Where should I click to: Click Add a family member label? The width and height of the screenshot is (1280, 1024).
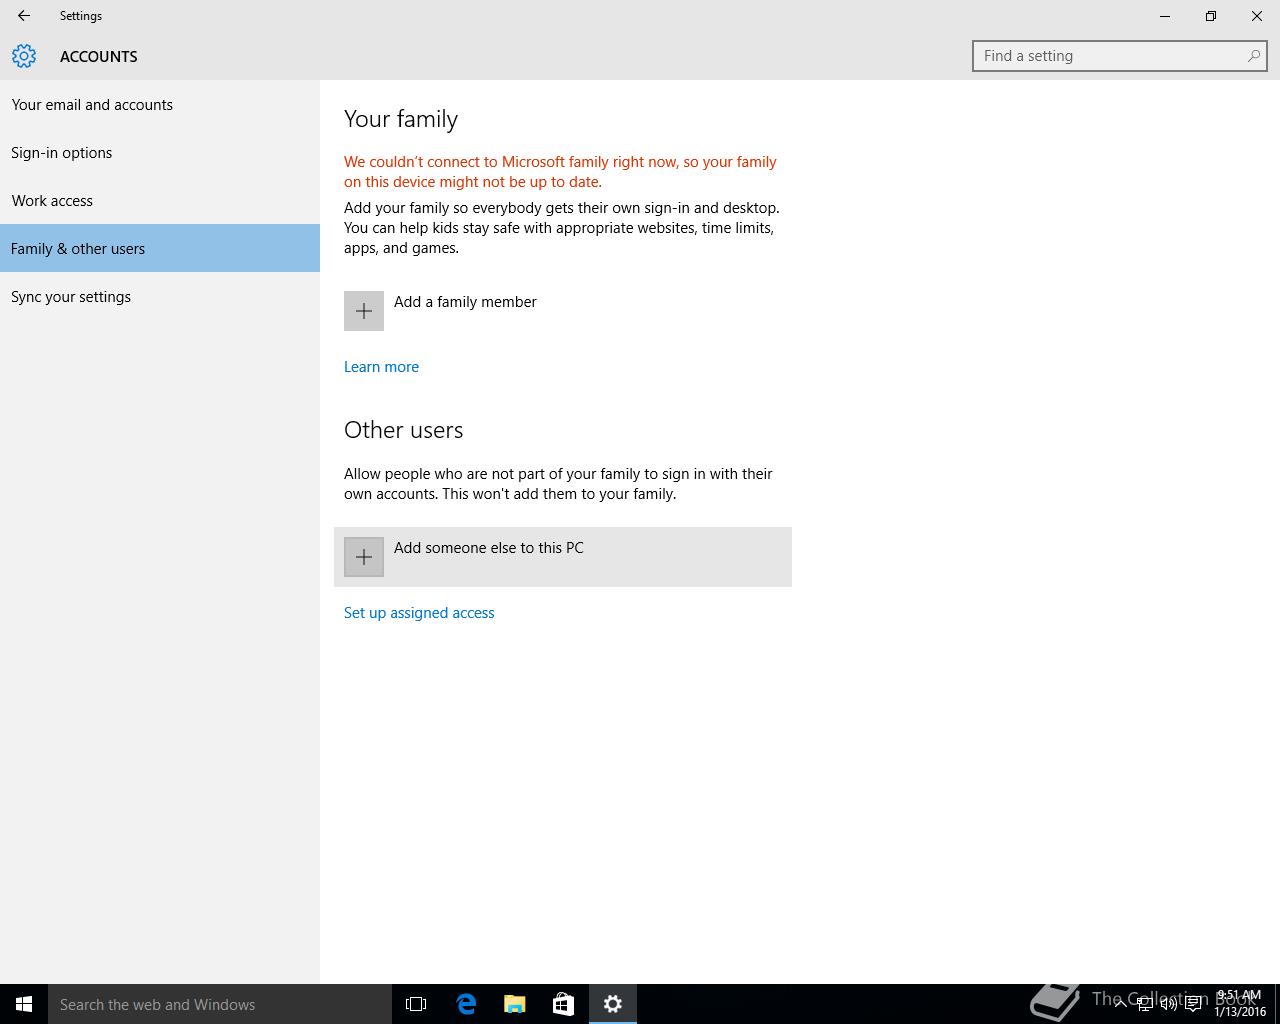465,302
